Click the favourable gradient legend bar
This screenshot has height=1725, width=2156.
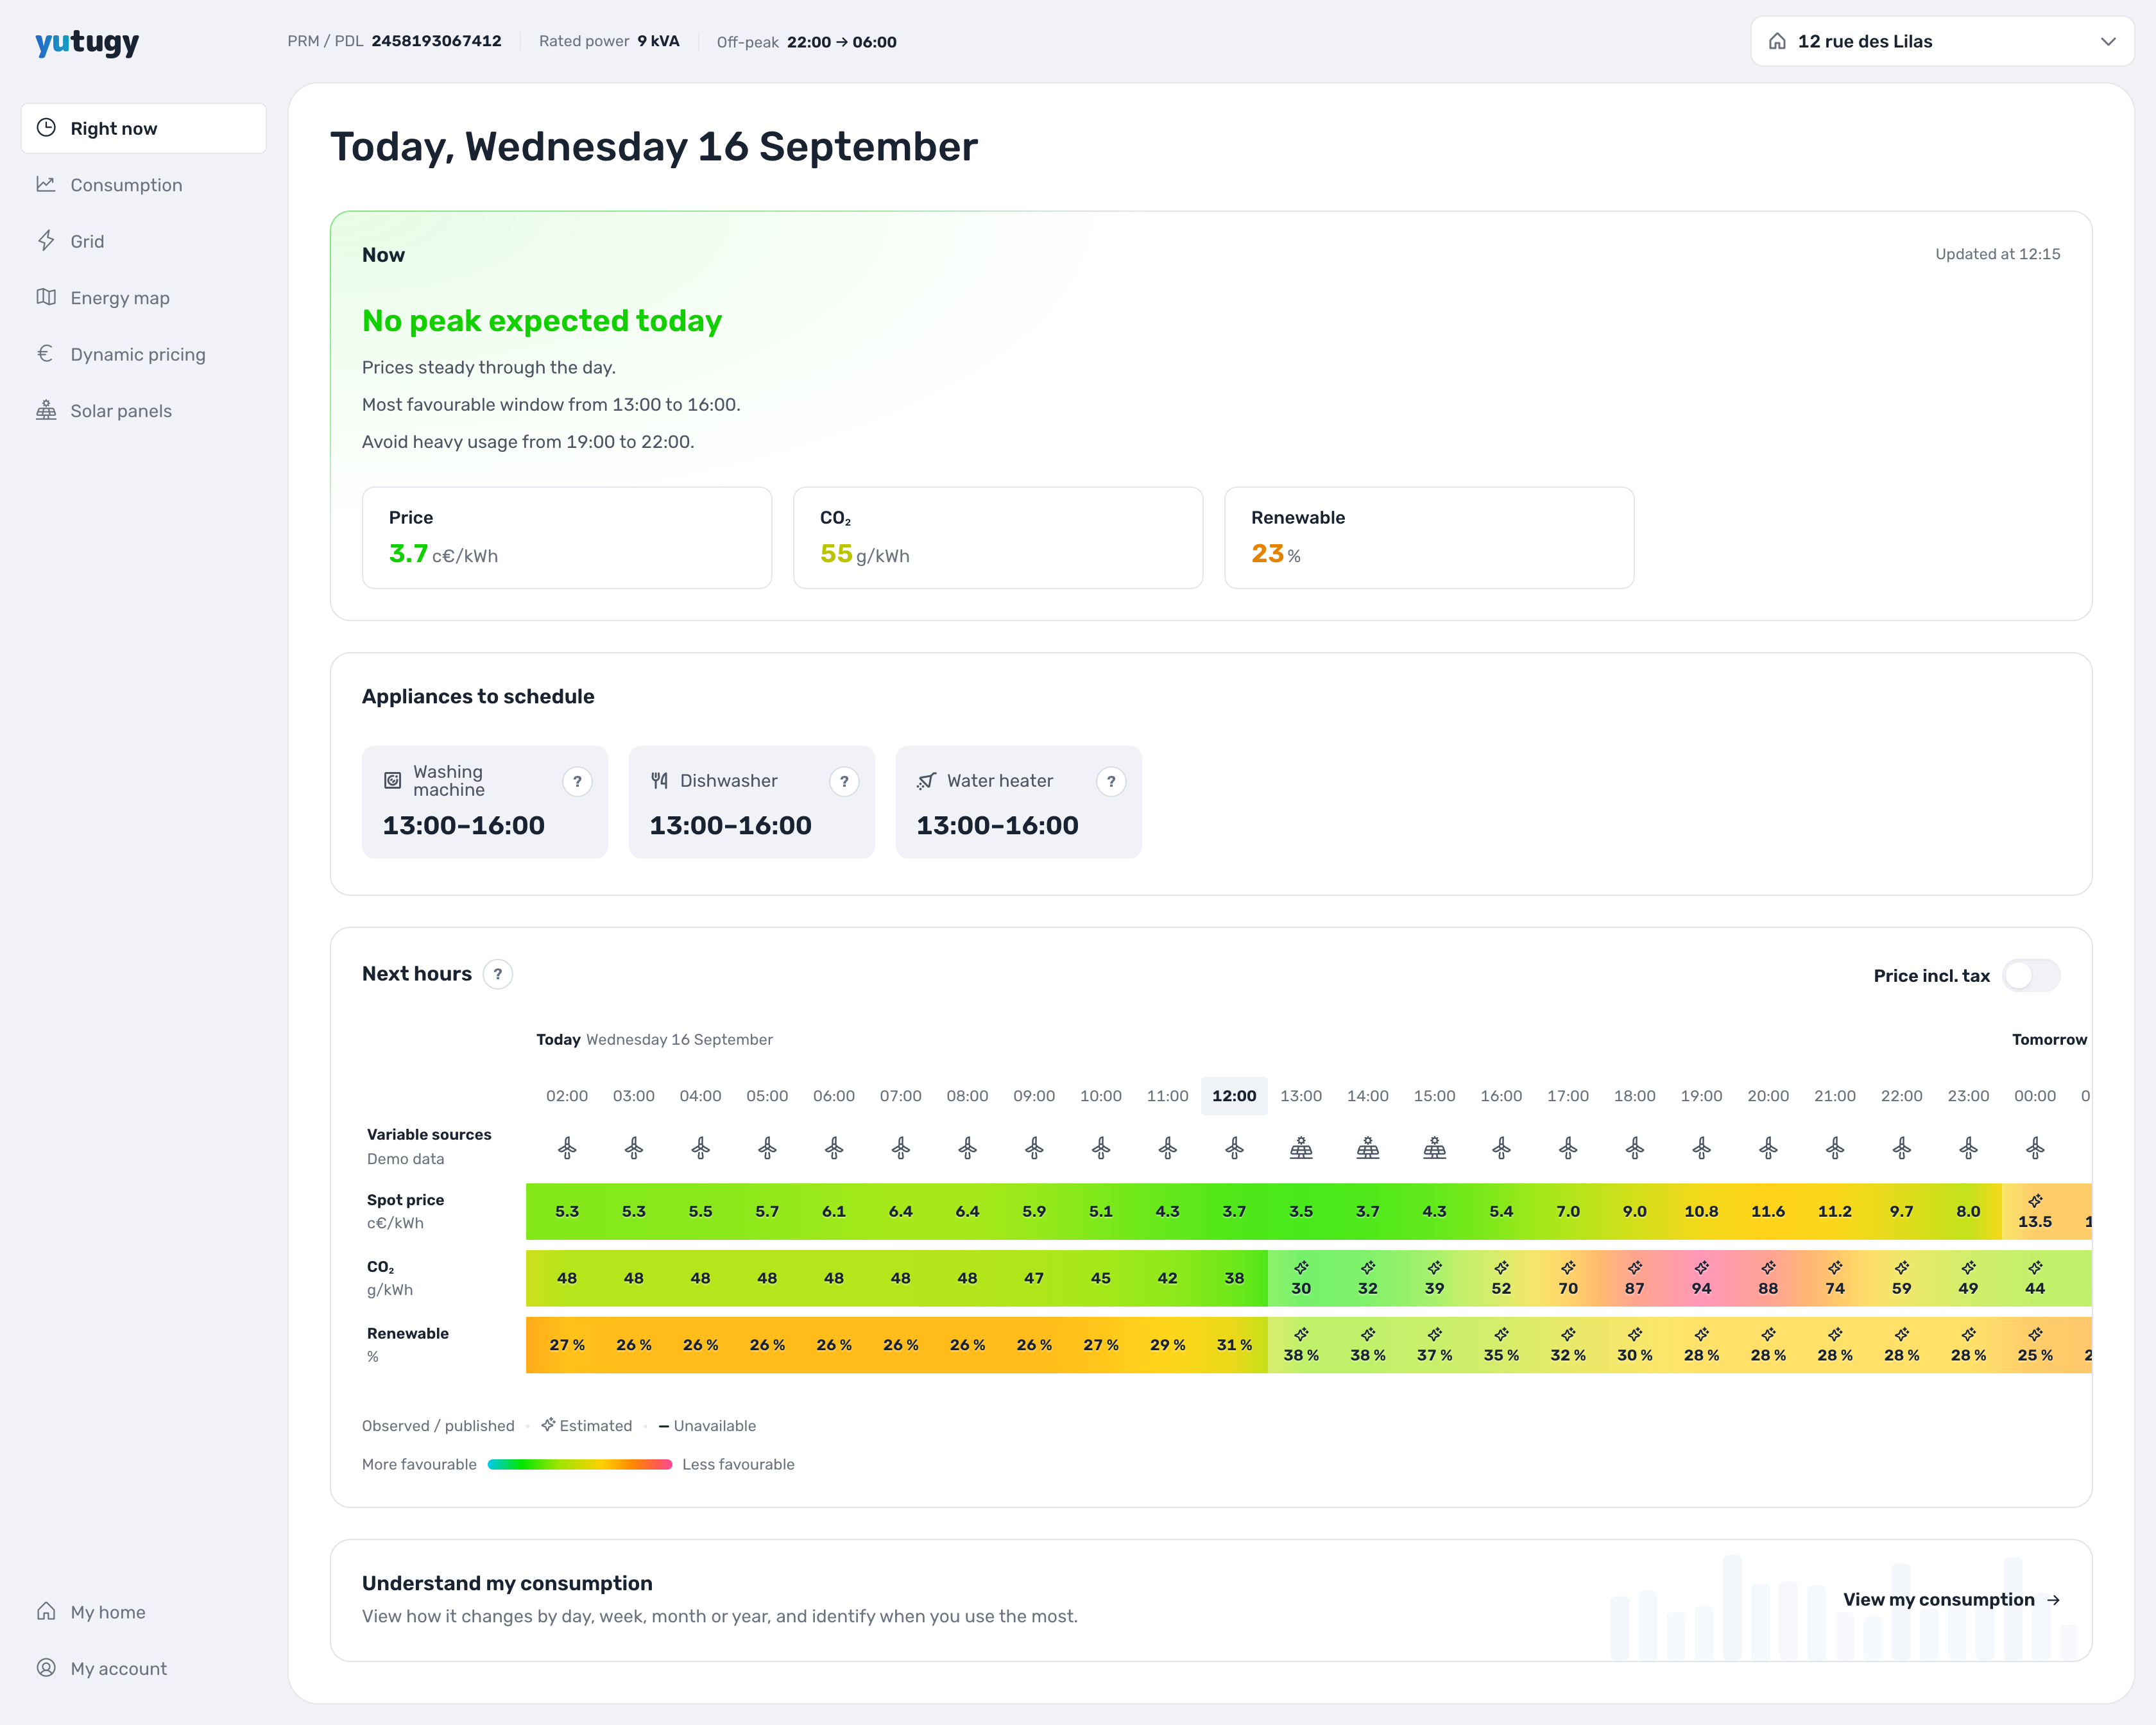pos(580,1464)
